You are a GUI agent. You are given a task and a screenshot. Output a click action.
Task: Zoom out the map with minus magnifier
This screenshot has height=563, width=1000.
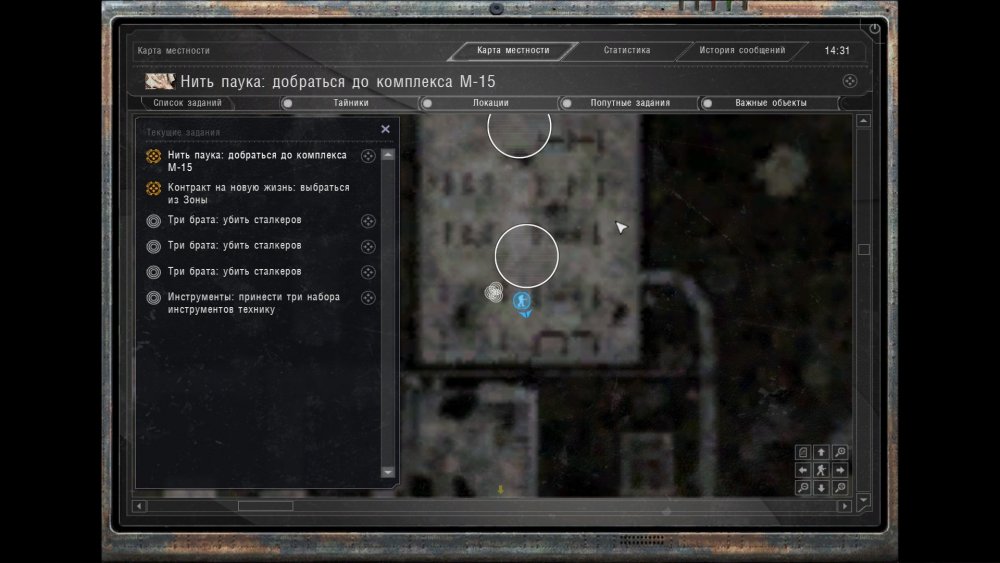click(803, 488)
